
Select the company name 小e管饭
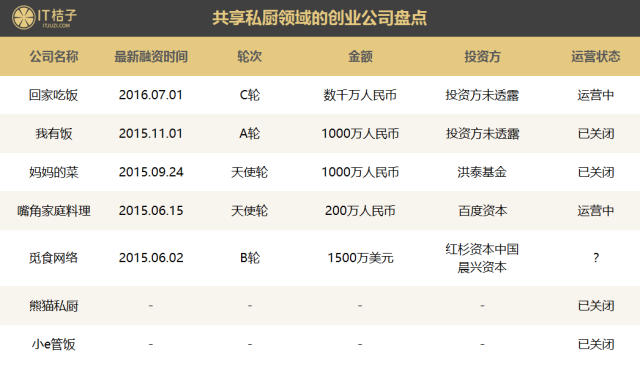coord(53,344)
